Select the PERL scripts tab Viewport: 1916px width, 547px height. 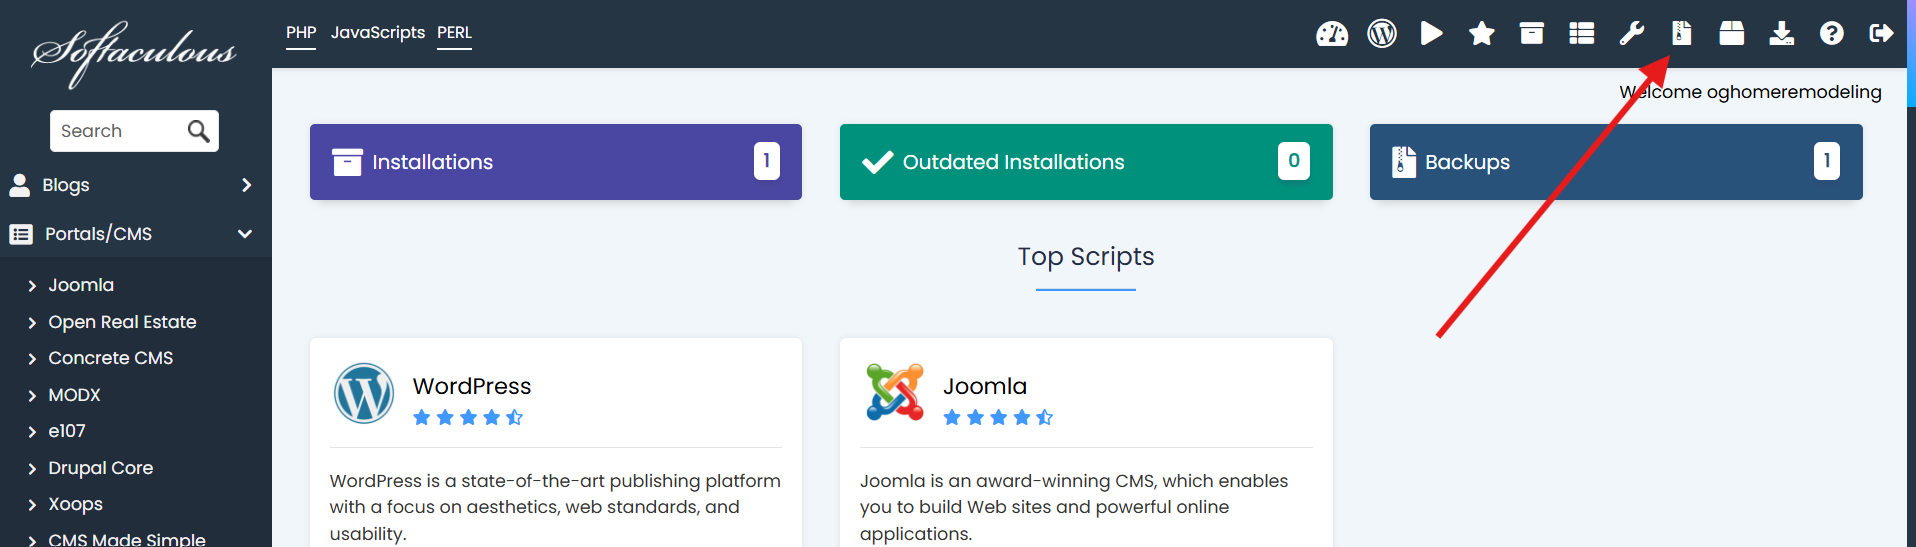click(454, 33)
